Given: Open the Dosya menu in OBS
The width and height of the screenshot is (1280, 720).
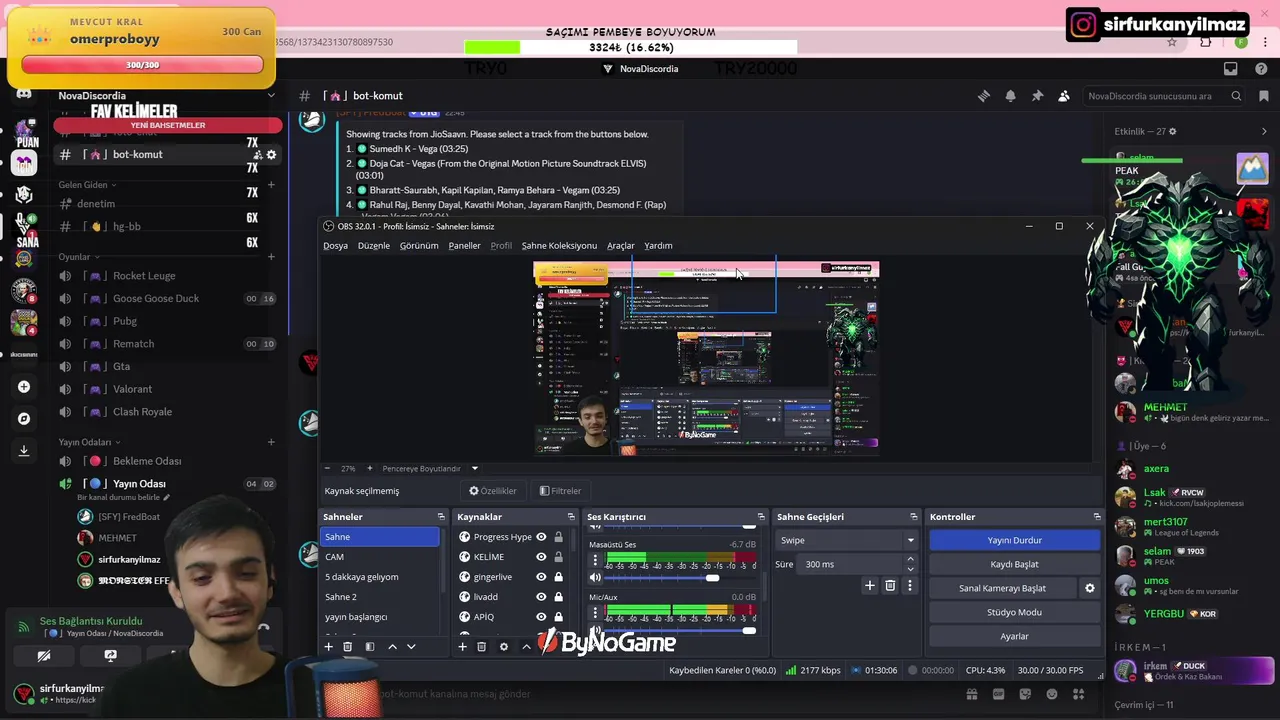Looking at the screenshot, I should click(x=335, y=246).
